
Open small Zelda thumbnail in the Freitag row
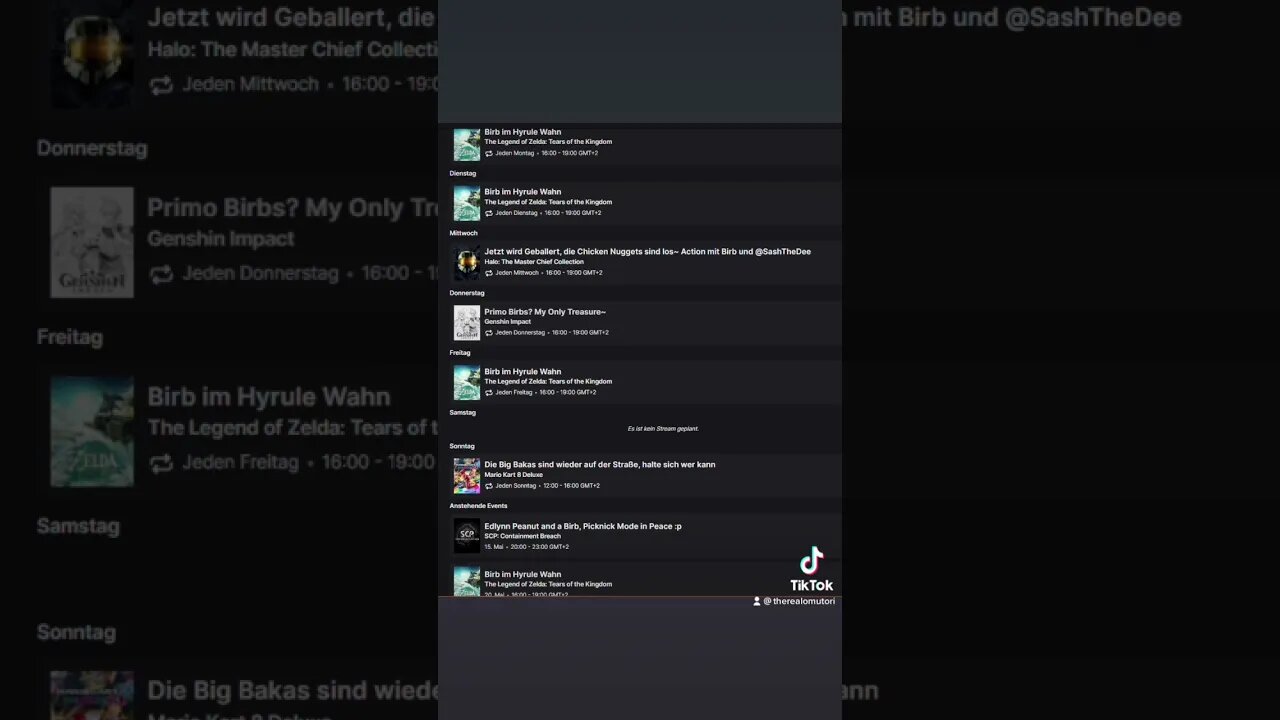click(x=467, y=383)
